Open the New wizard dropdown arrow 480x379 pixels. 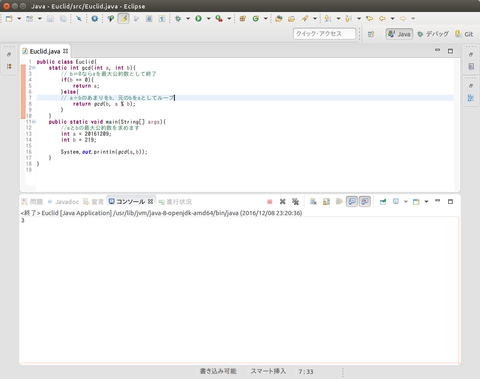19,19
